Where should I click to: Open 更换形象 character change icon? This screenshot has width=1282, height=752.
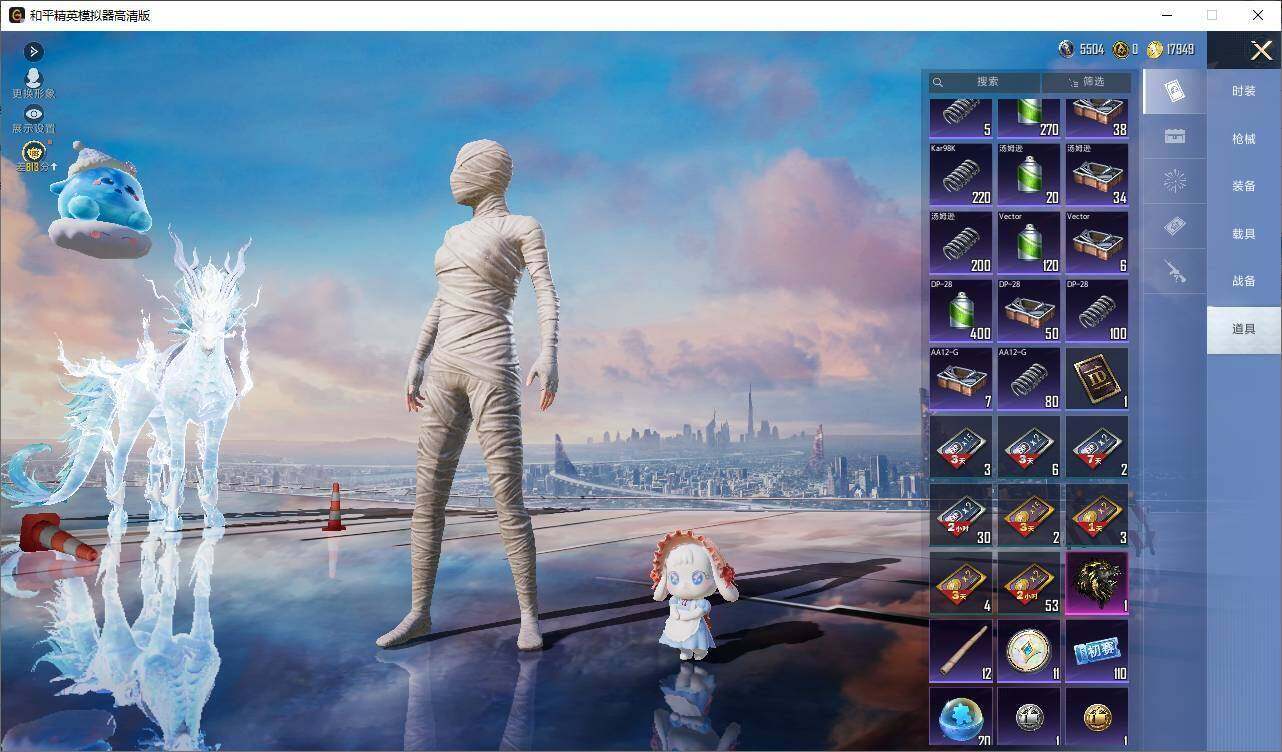click(x=34, y=84)
